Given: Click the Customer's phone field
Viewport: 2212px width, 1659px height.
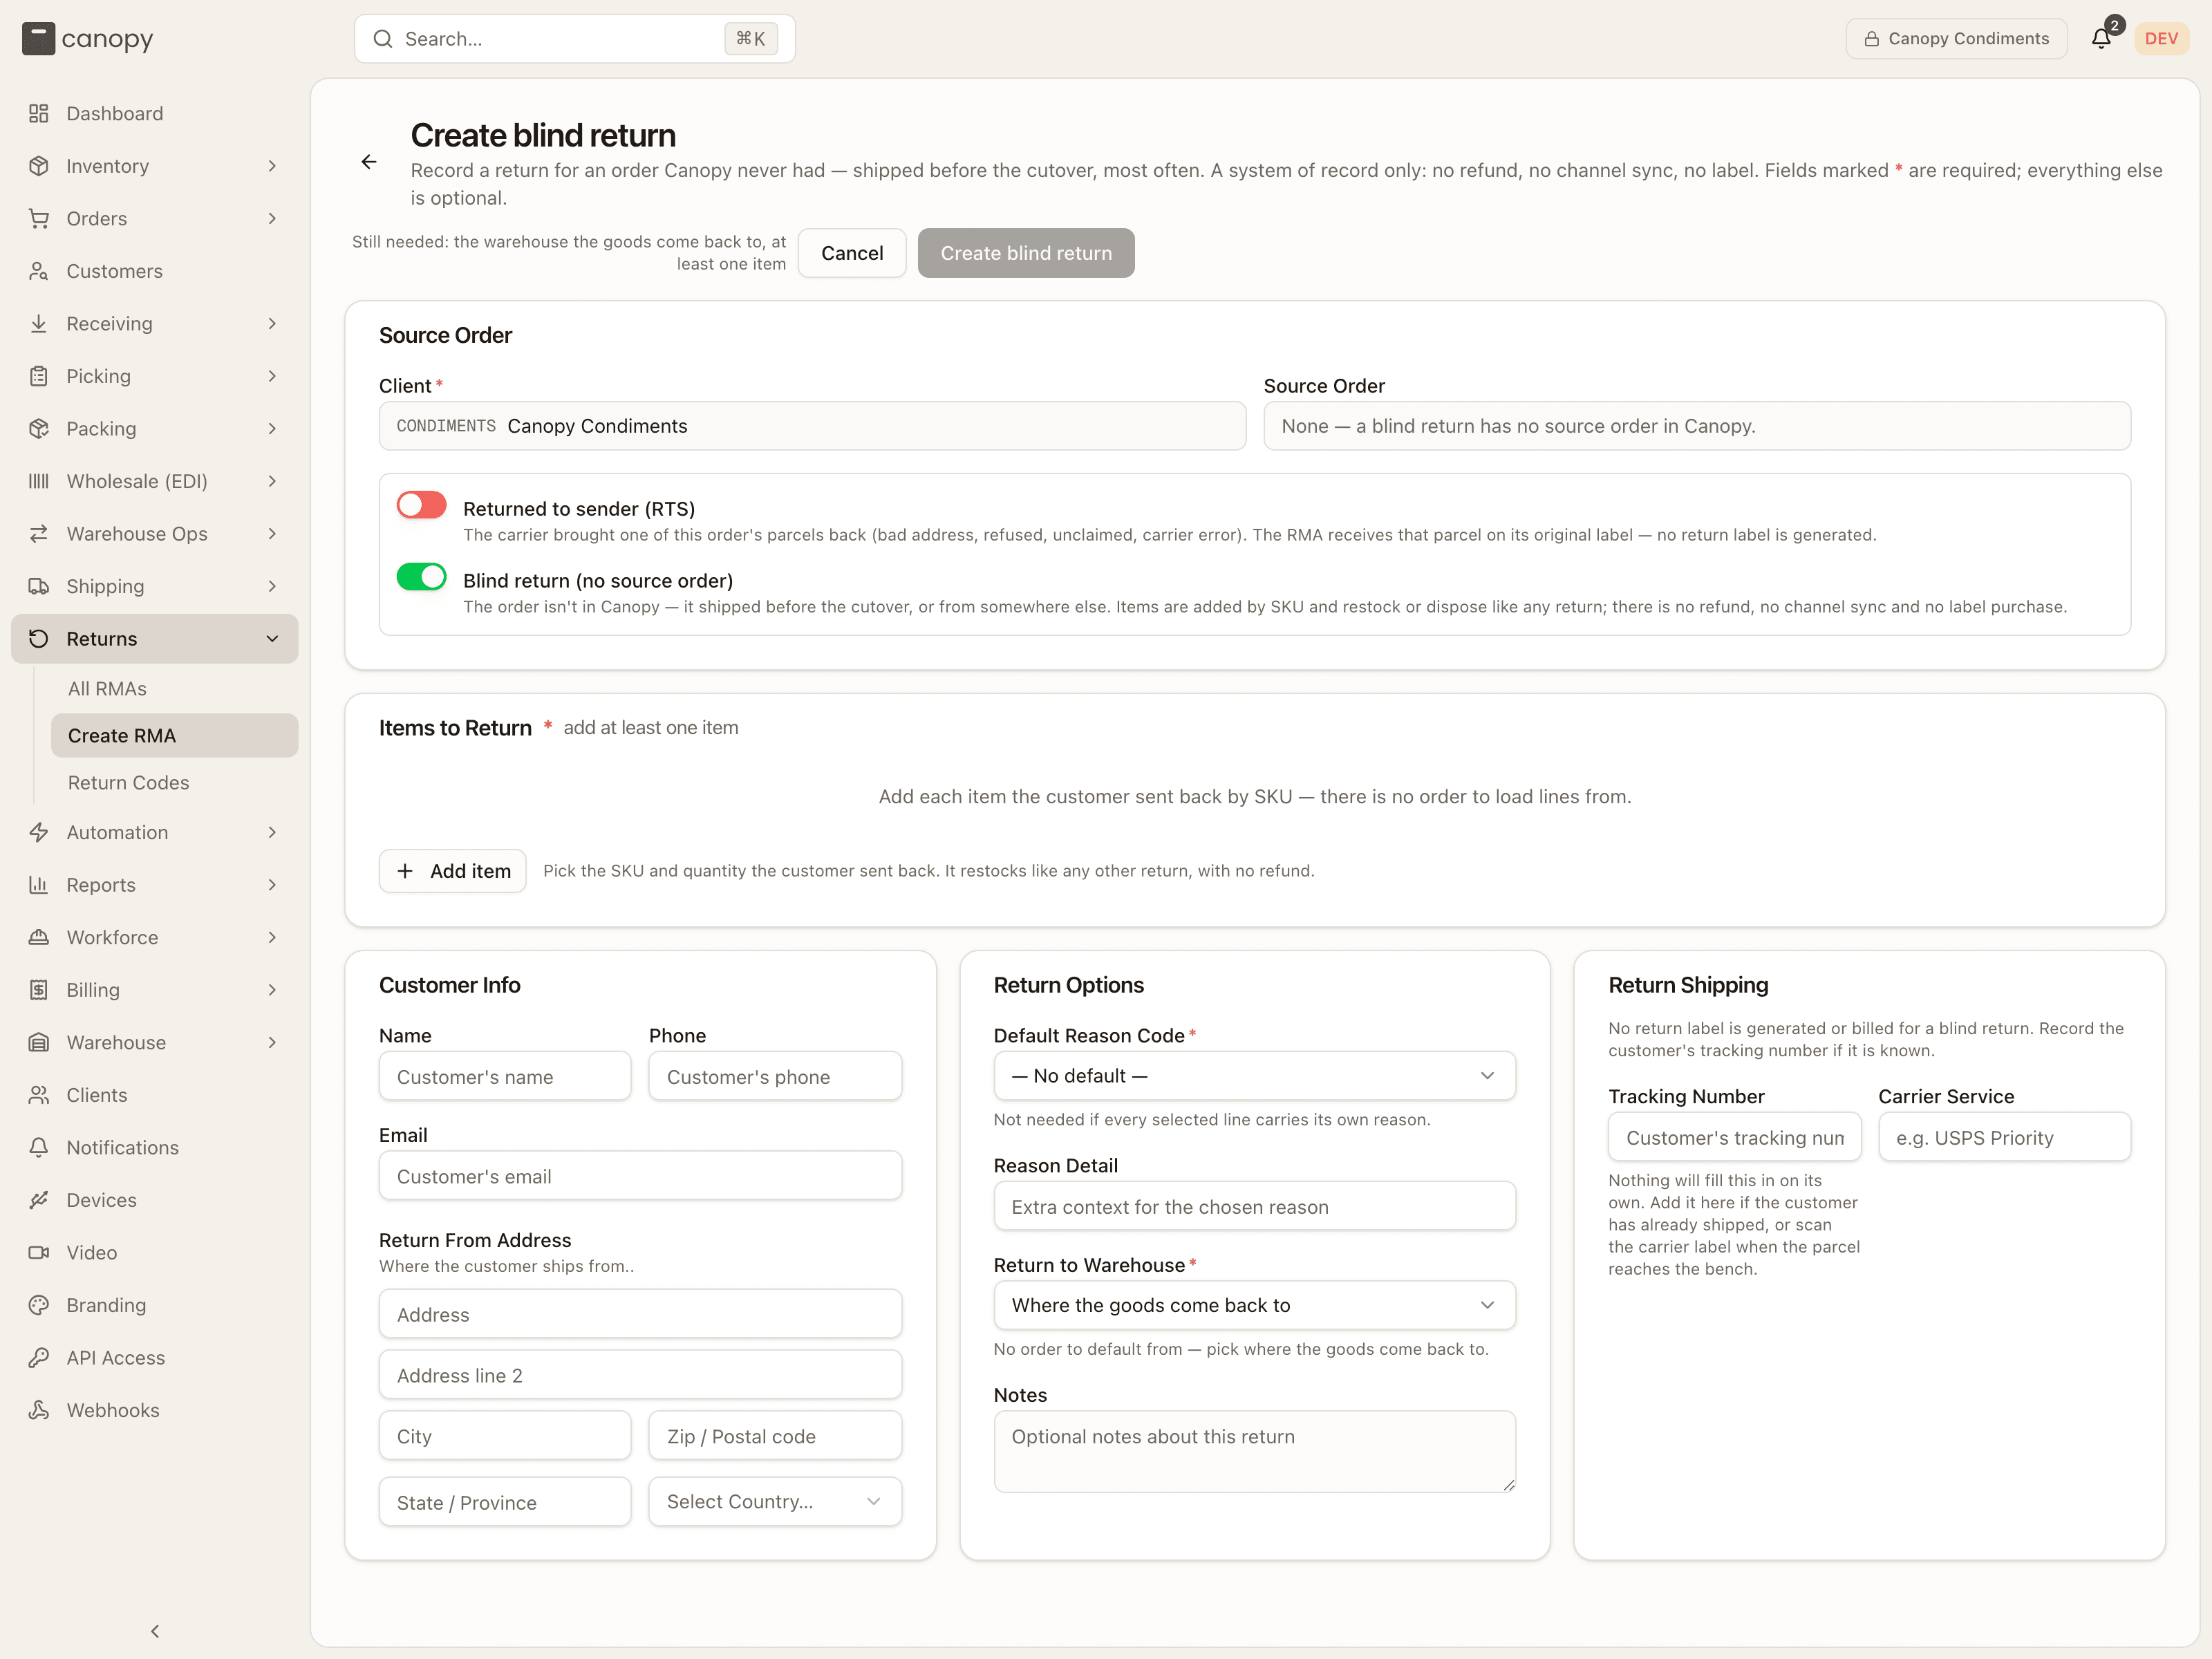Looking at the screenshot, I should pos(775,1076).
